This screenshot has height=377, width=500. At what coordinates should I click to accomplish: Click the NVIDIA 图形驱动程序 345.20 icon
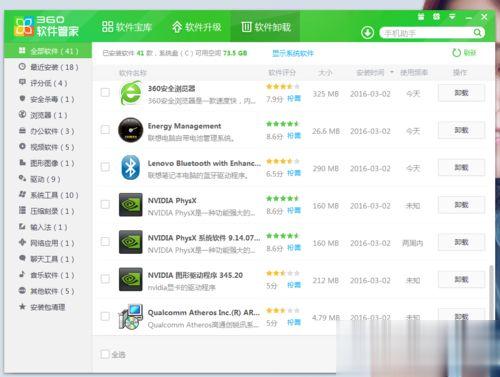tap(130, 279)
